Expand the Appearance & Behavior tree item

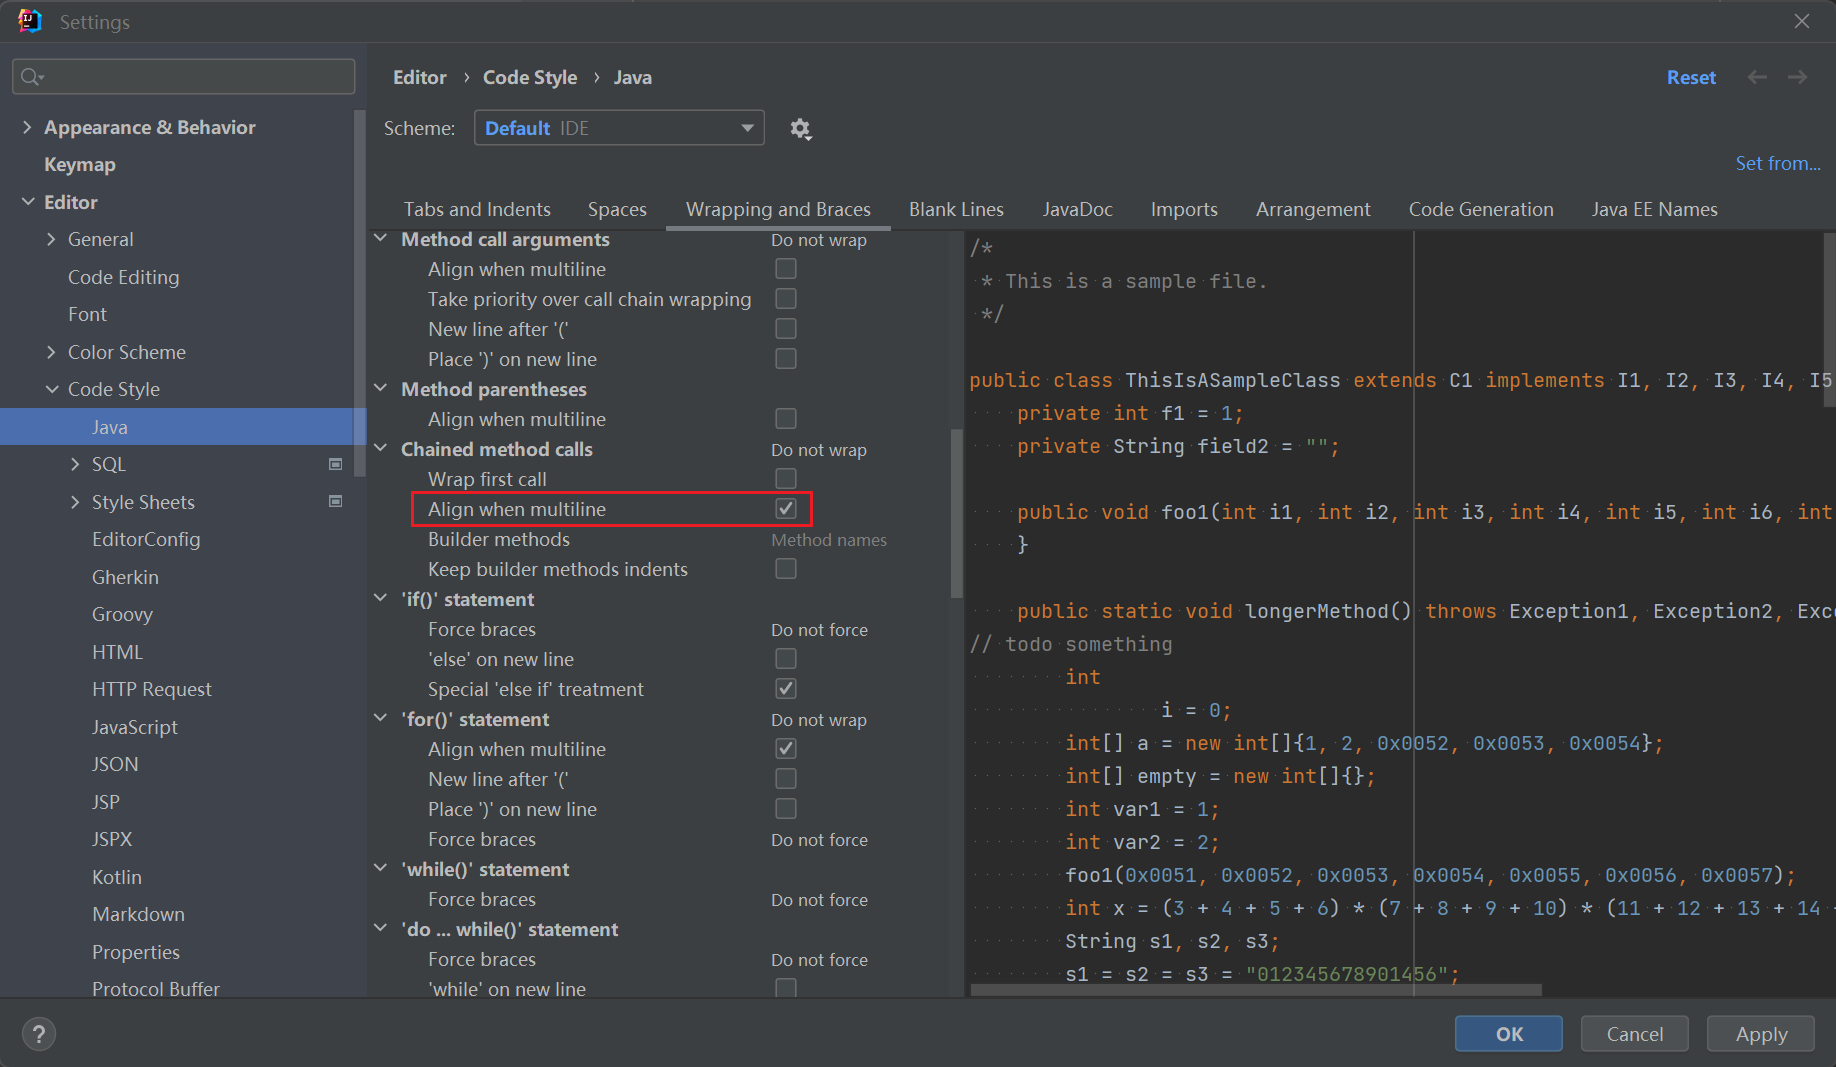coord(26,127)
